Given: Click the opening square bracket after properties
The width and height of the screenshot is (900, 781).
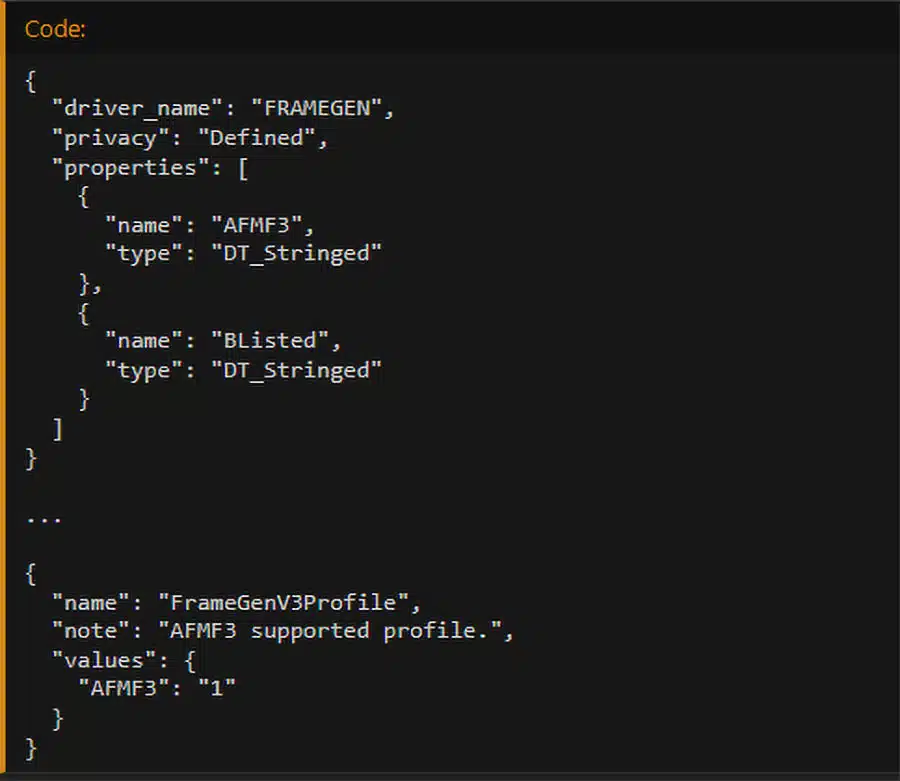Looking at the screenshot, I should pos(243,167).
